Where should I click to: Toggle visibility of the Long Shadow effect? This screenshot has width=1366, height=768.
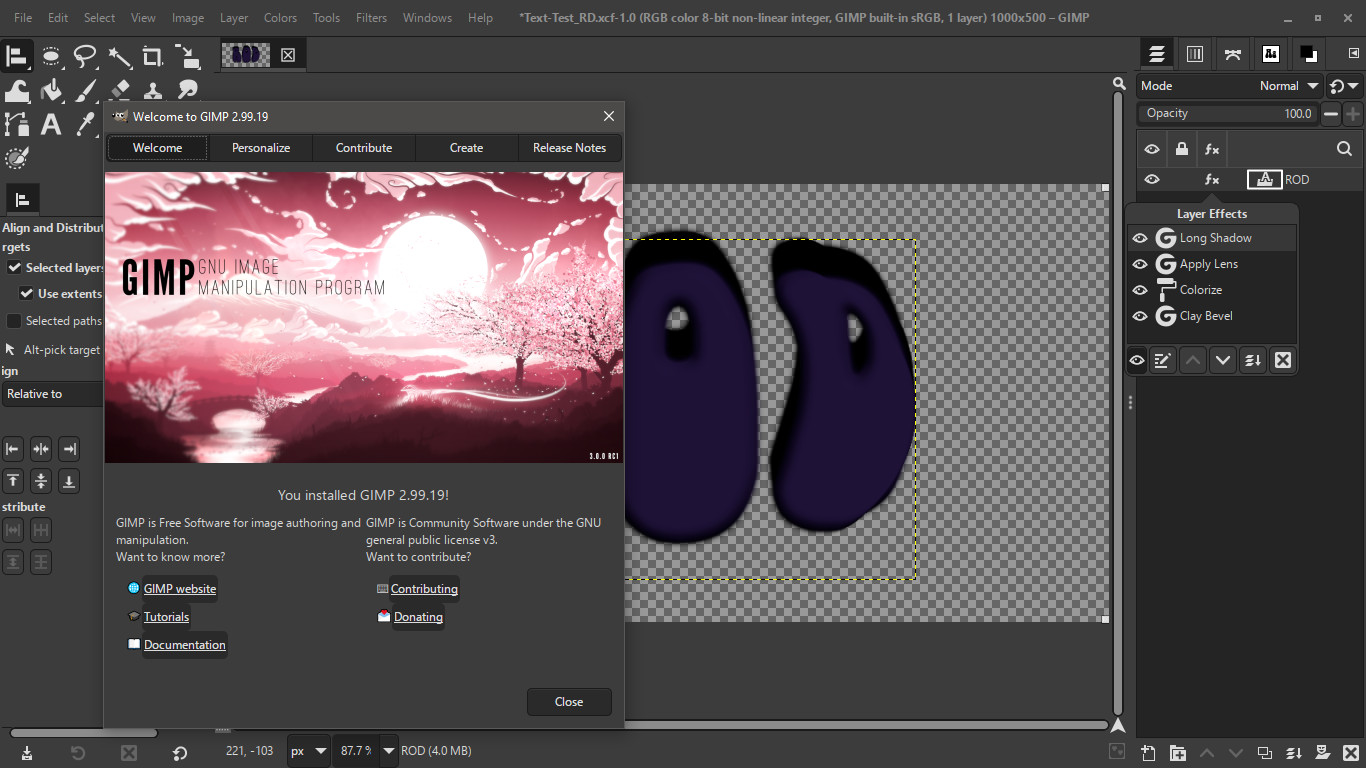(1140, 238)
